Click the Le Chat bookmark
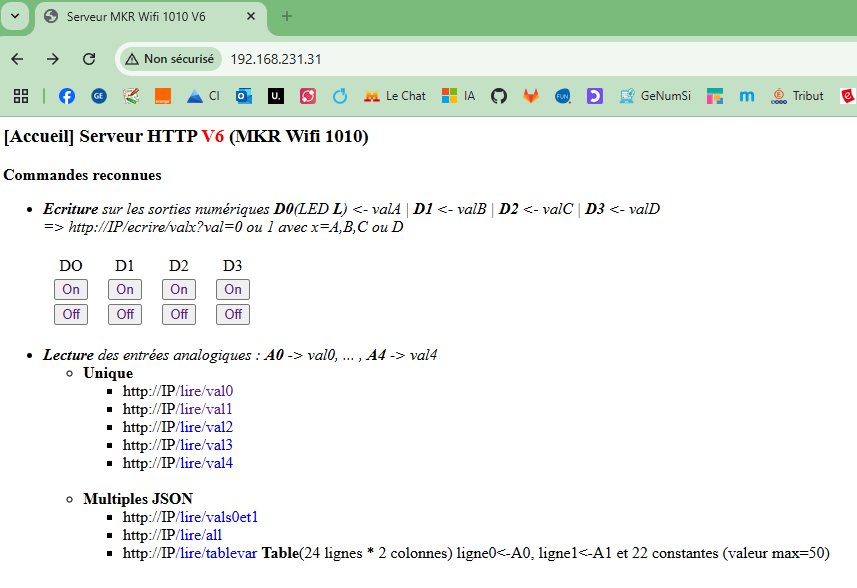 pyautogui.click(x=394, y=96)
